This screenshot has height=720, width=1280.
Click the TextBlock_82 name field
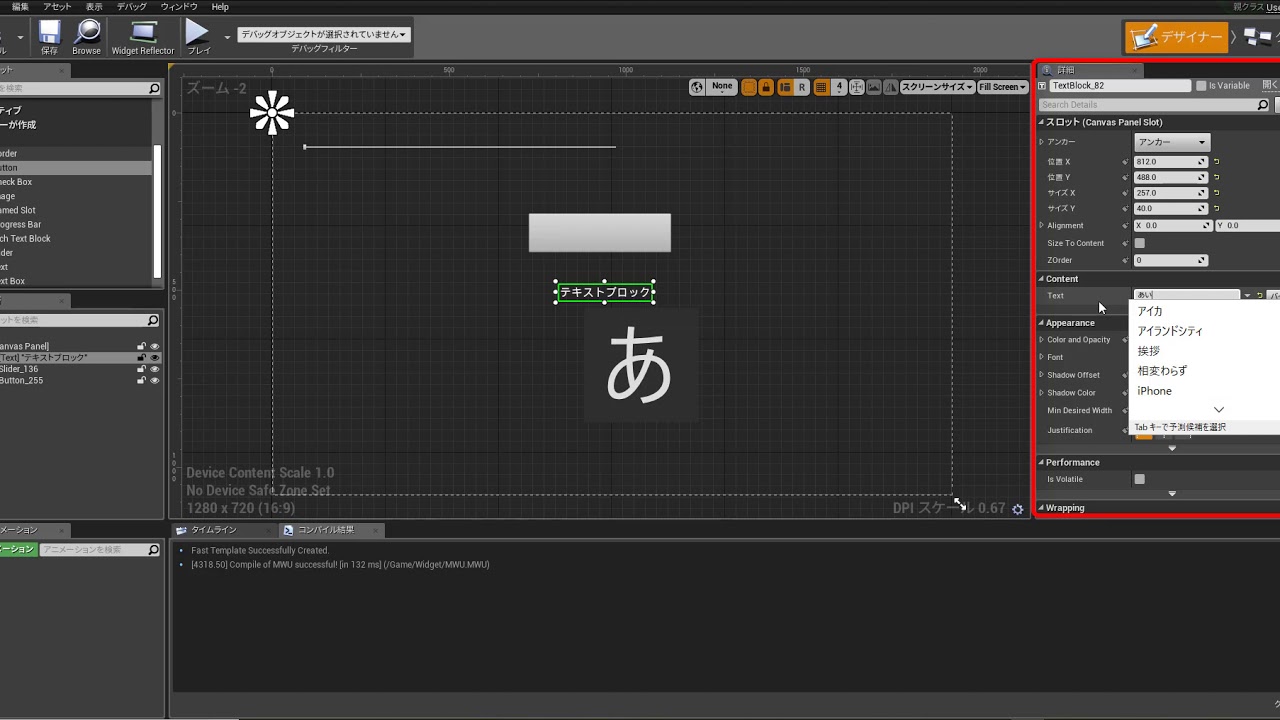click(1120, 86)
